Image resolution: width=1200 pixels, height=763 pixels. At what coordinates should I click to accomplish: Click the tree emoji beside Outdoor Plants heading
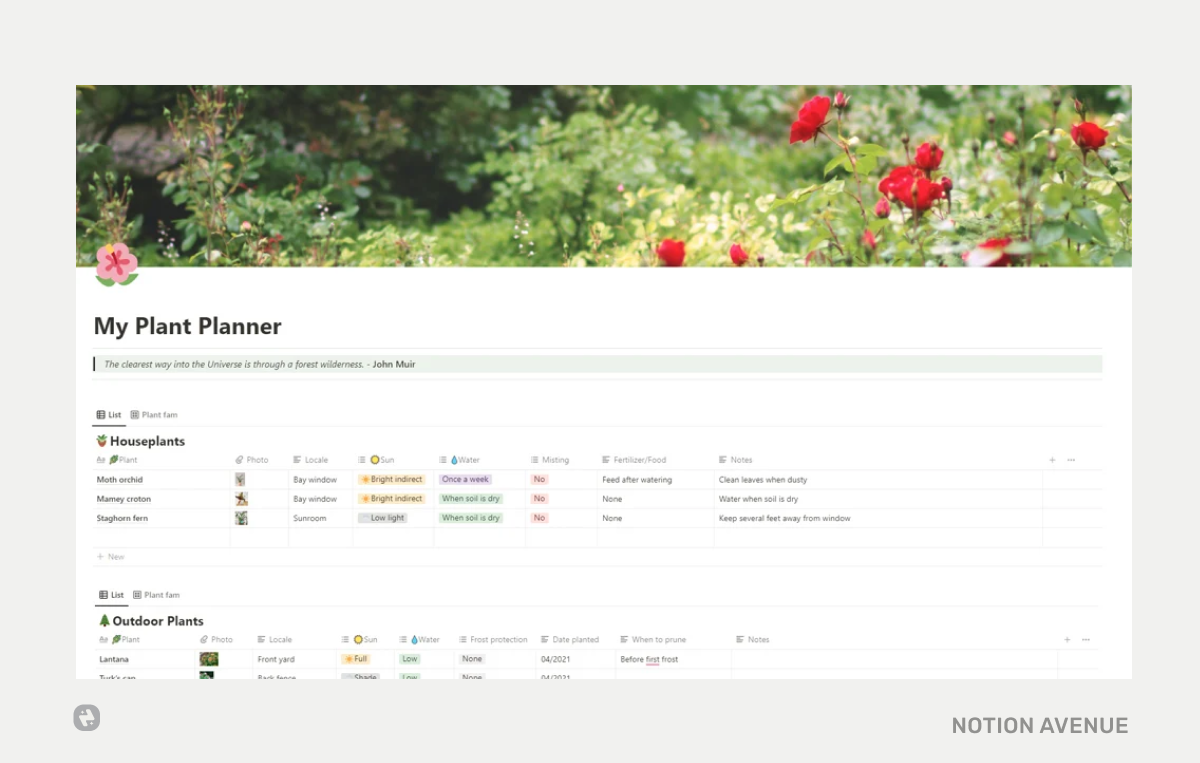coord(104,621)
